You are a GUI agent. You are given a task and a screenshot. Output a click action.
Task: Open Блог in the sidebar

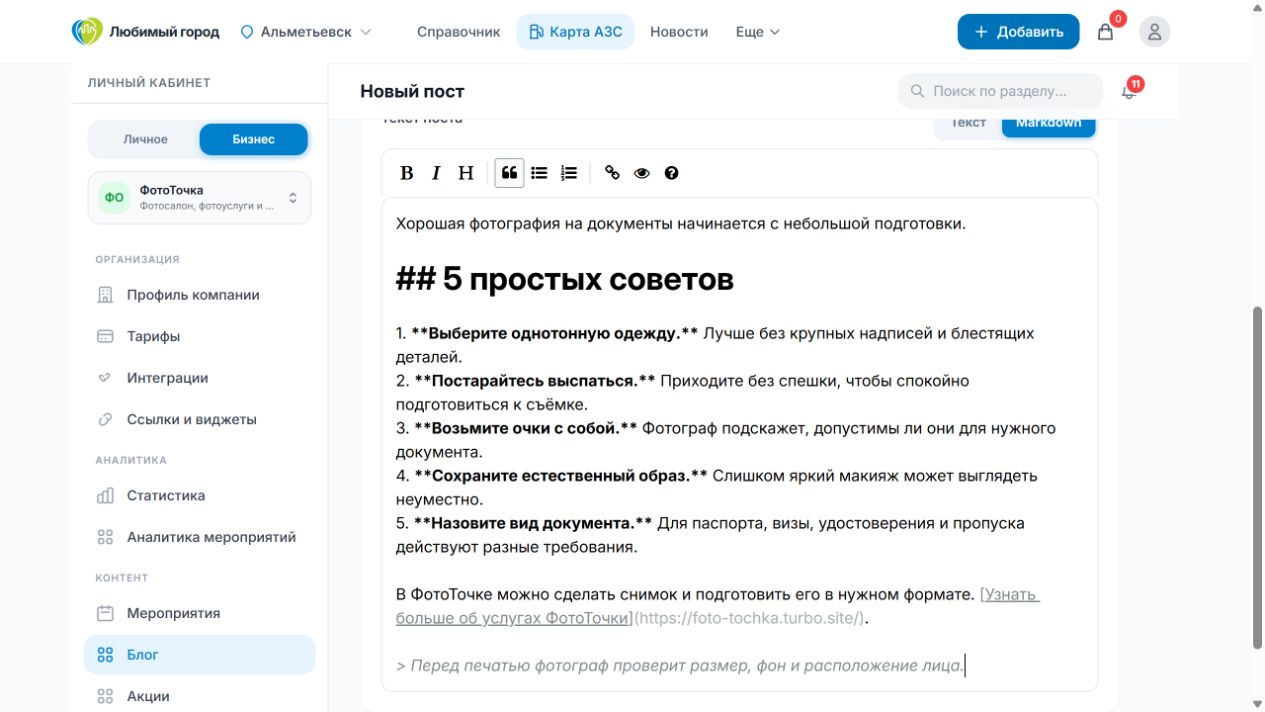tap(199, 655)
